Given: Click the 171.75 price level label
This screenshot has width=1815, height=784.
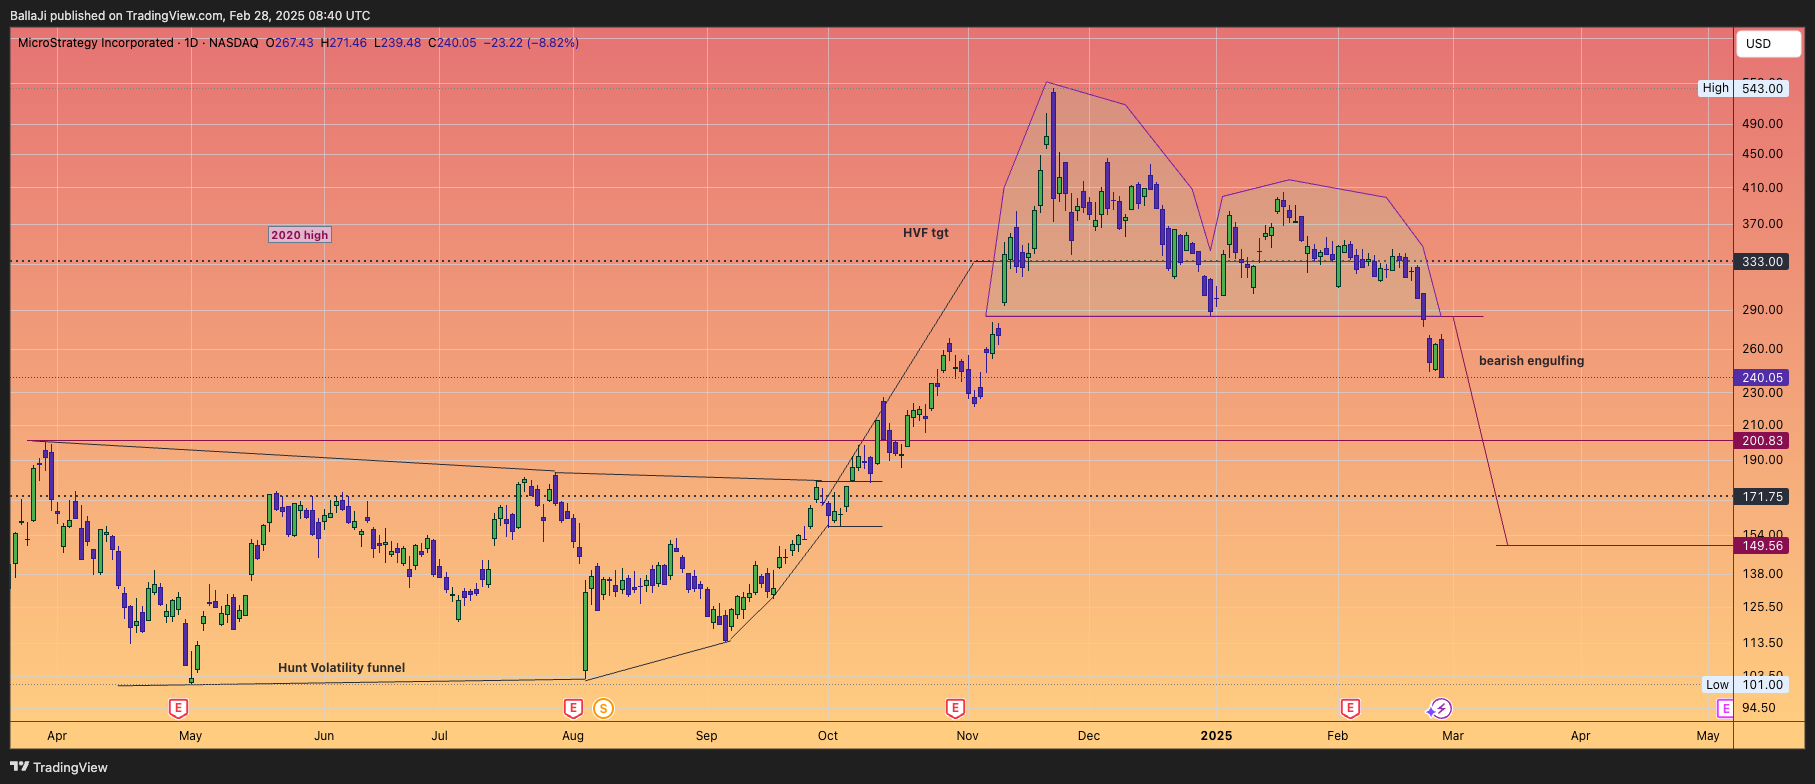Looking at the screenshot, I should [x=1762, y=497].
